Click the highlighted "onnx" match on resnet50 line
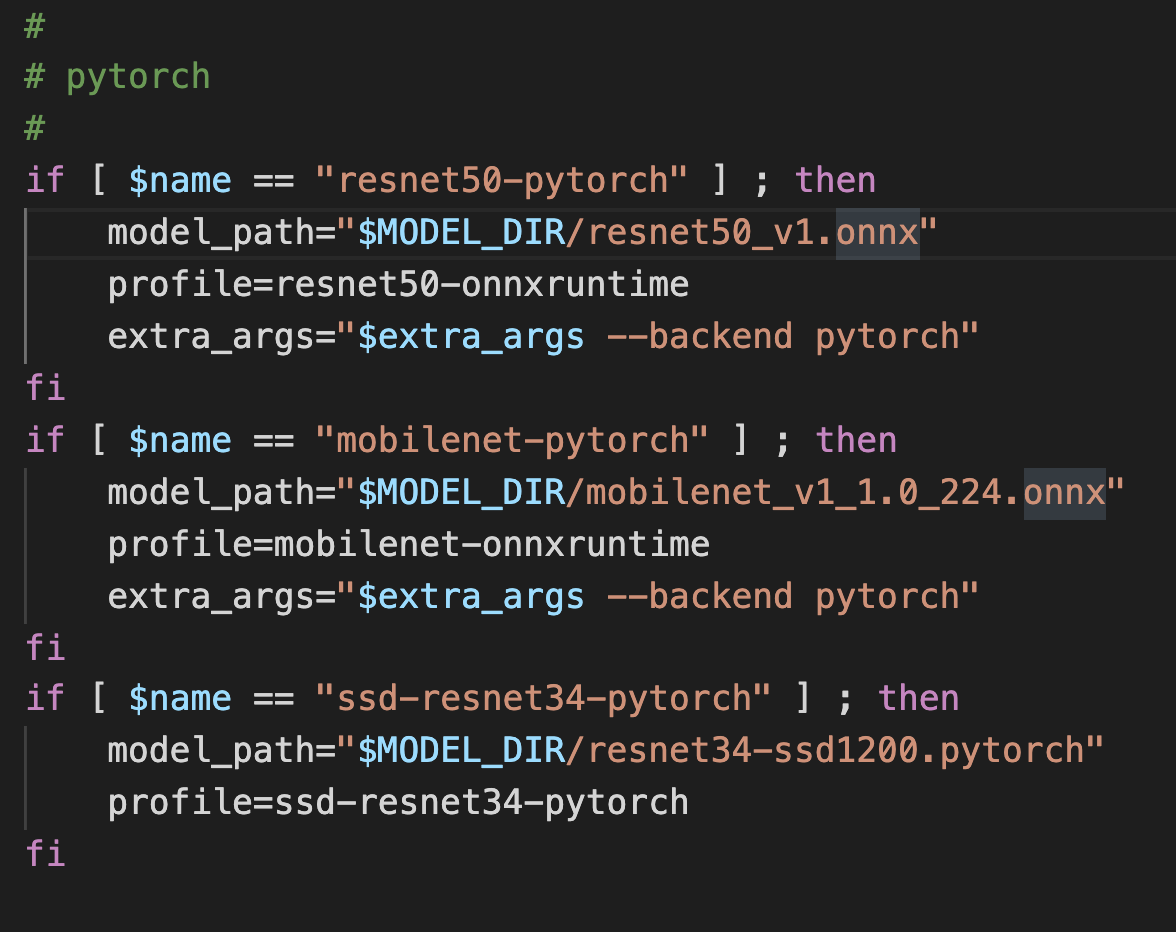1176x932 pixels. [879, 231]
